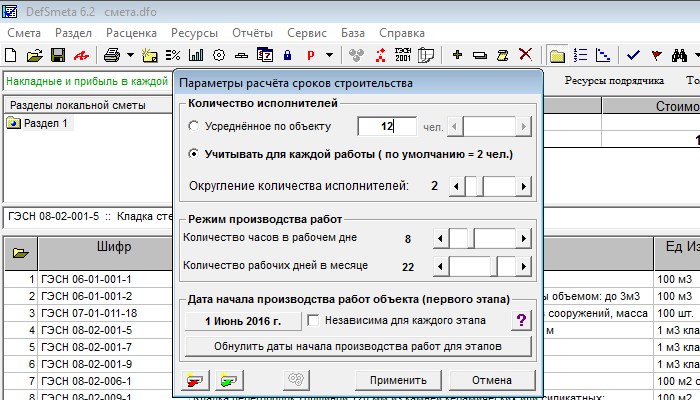
Task: Open dropdown arrow next to red P icon
Action: tap(331, 54)
